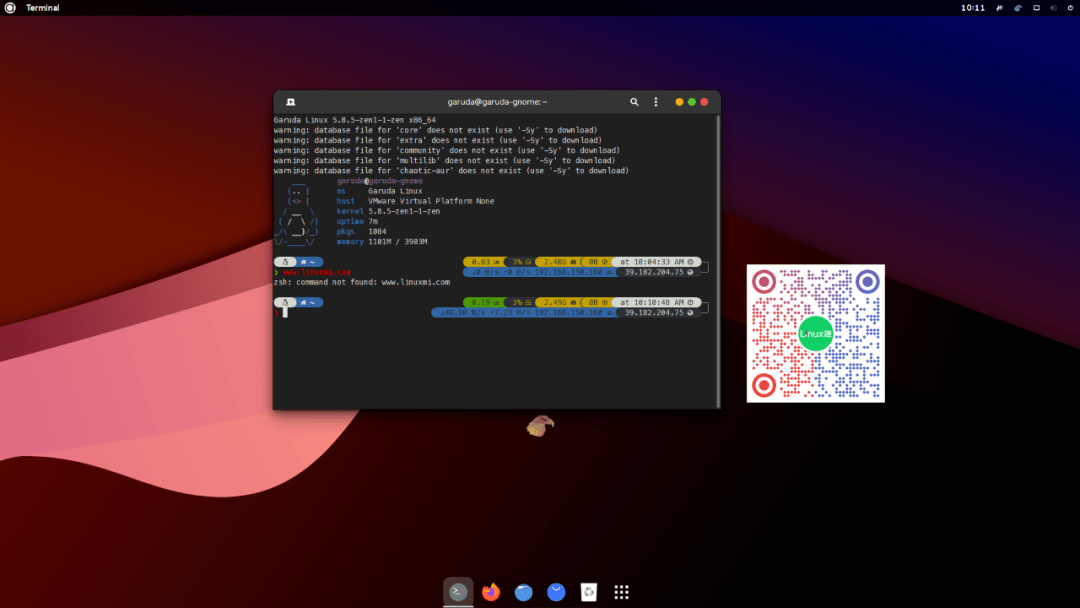
Task: Click the ASCII penguin logo in terminal
Action: 298,213
